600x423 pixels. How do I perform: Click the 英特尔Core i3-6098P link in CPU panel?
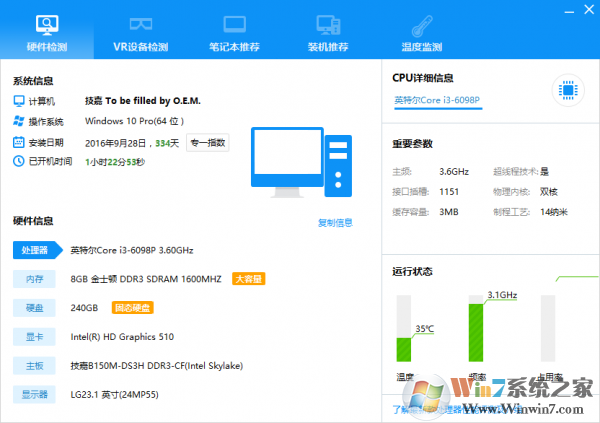(437, 100)
